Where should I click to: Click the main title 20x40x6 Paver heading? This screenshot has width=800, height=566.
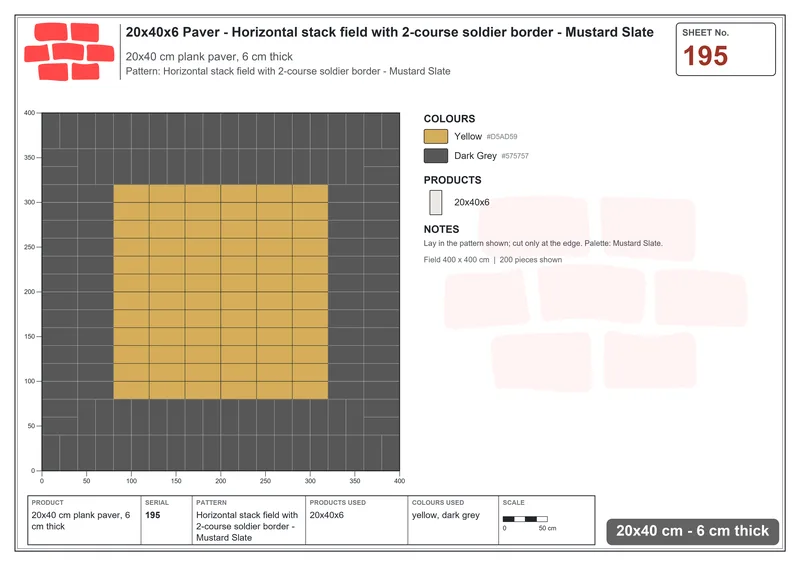click(390, 32)
